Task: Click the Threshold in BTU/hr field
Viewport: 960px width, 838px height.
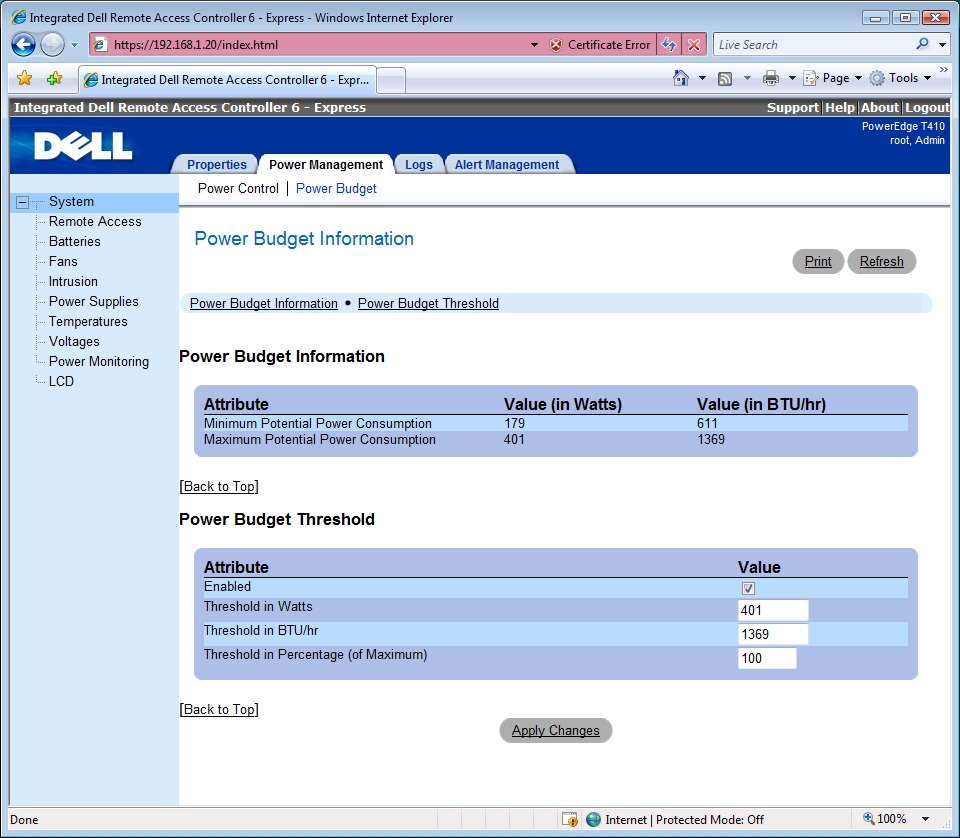Action: tap(773, 634)
